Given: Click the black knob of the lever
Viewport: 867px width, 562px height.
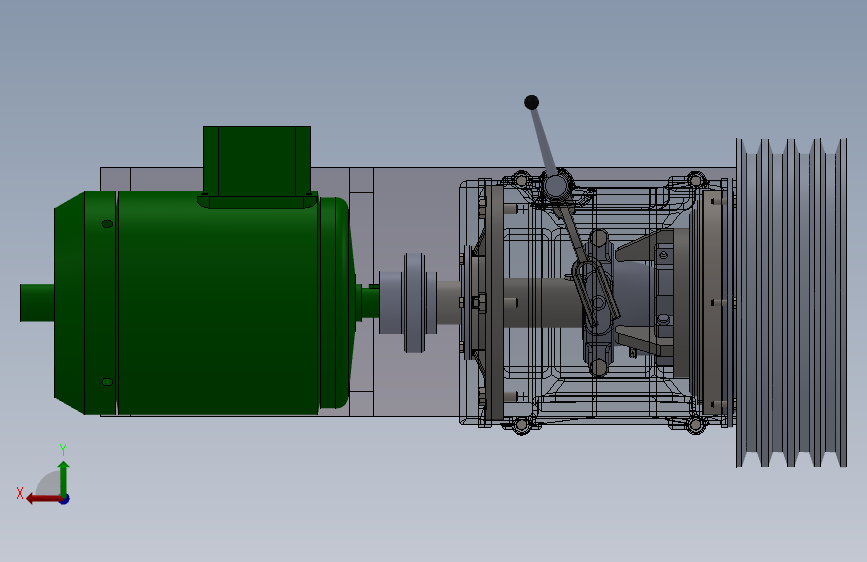Looking at the screenshot, I should pos(531,102).
